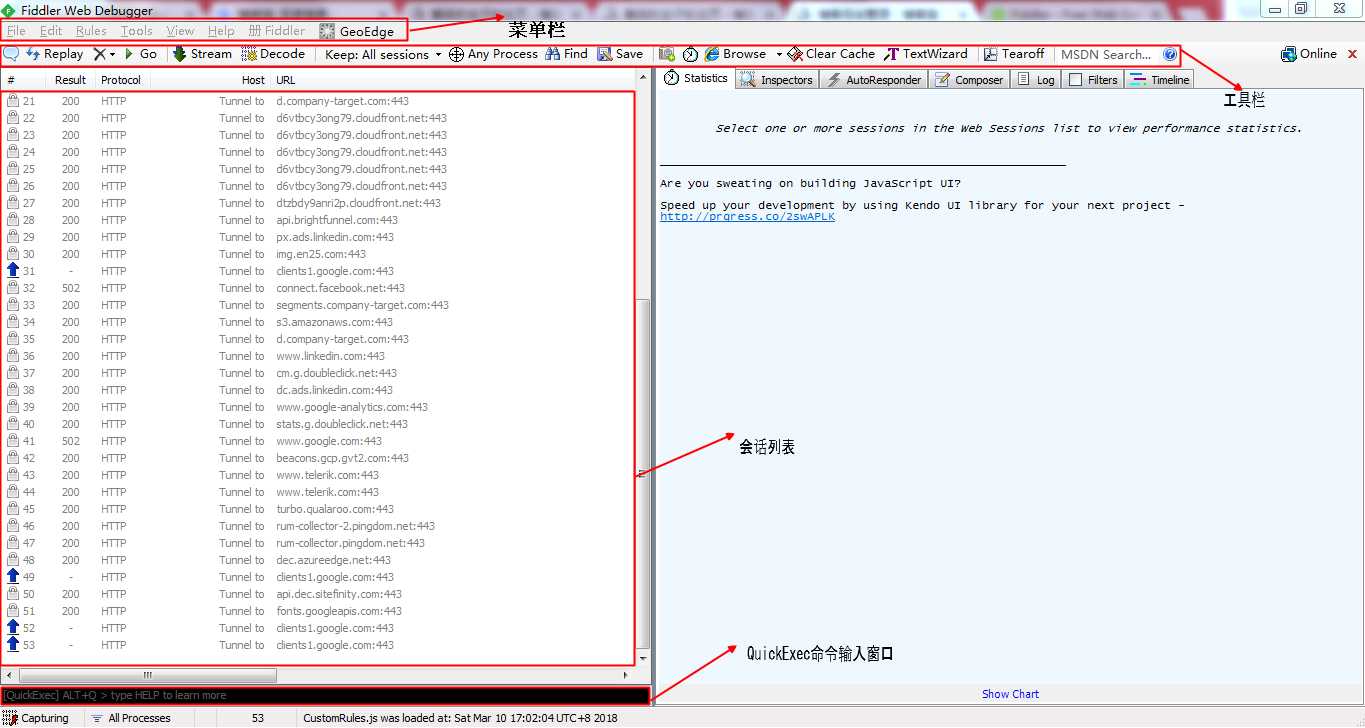The height and width of the screenshot is (728, 1365).
Task: Click the camera screenshot toolbar icon
Action: (667, 54)
